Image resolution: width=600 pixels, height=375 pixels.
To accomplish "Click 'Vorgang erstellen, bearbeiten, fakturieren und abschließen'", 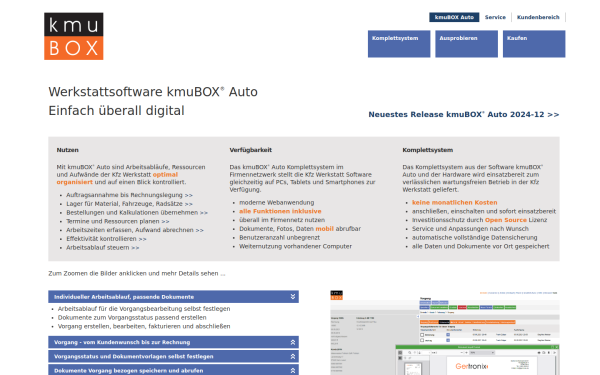I will point(144,326).
